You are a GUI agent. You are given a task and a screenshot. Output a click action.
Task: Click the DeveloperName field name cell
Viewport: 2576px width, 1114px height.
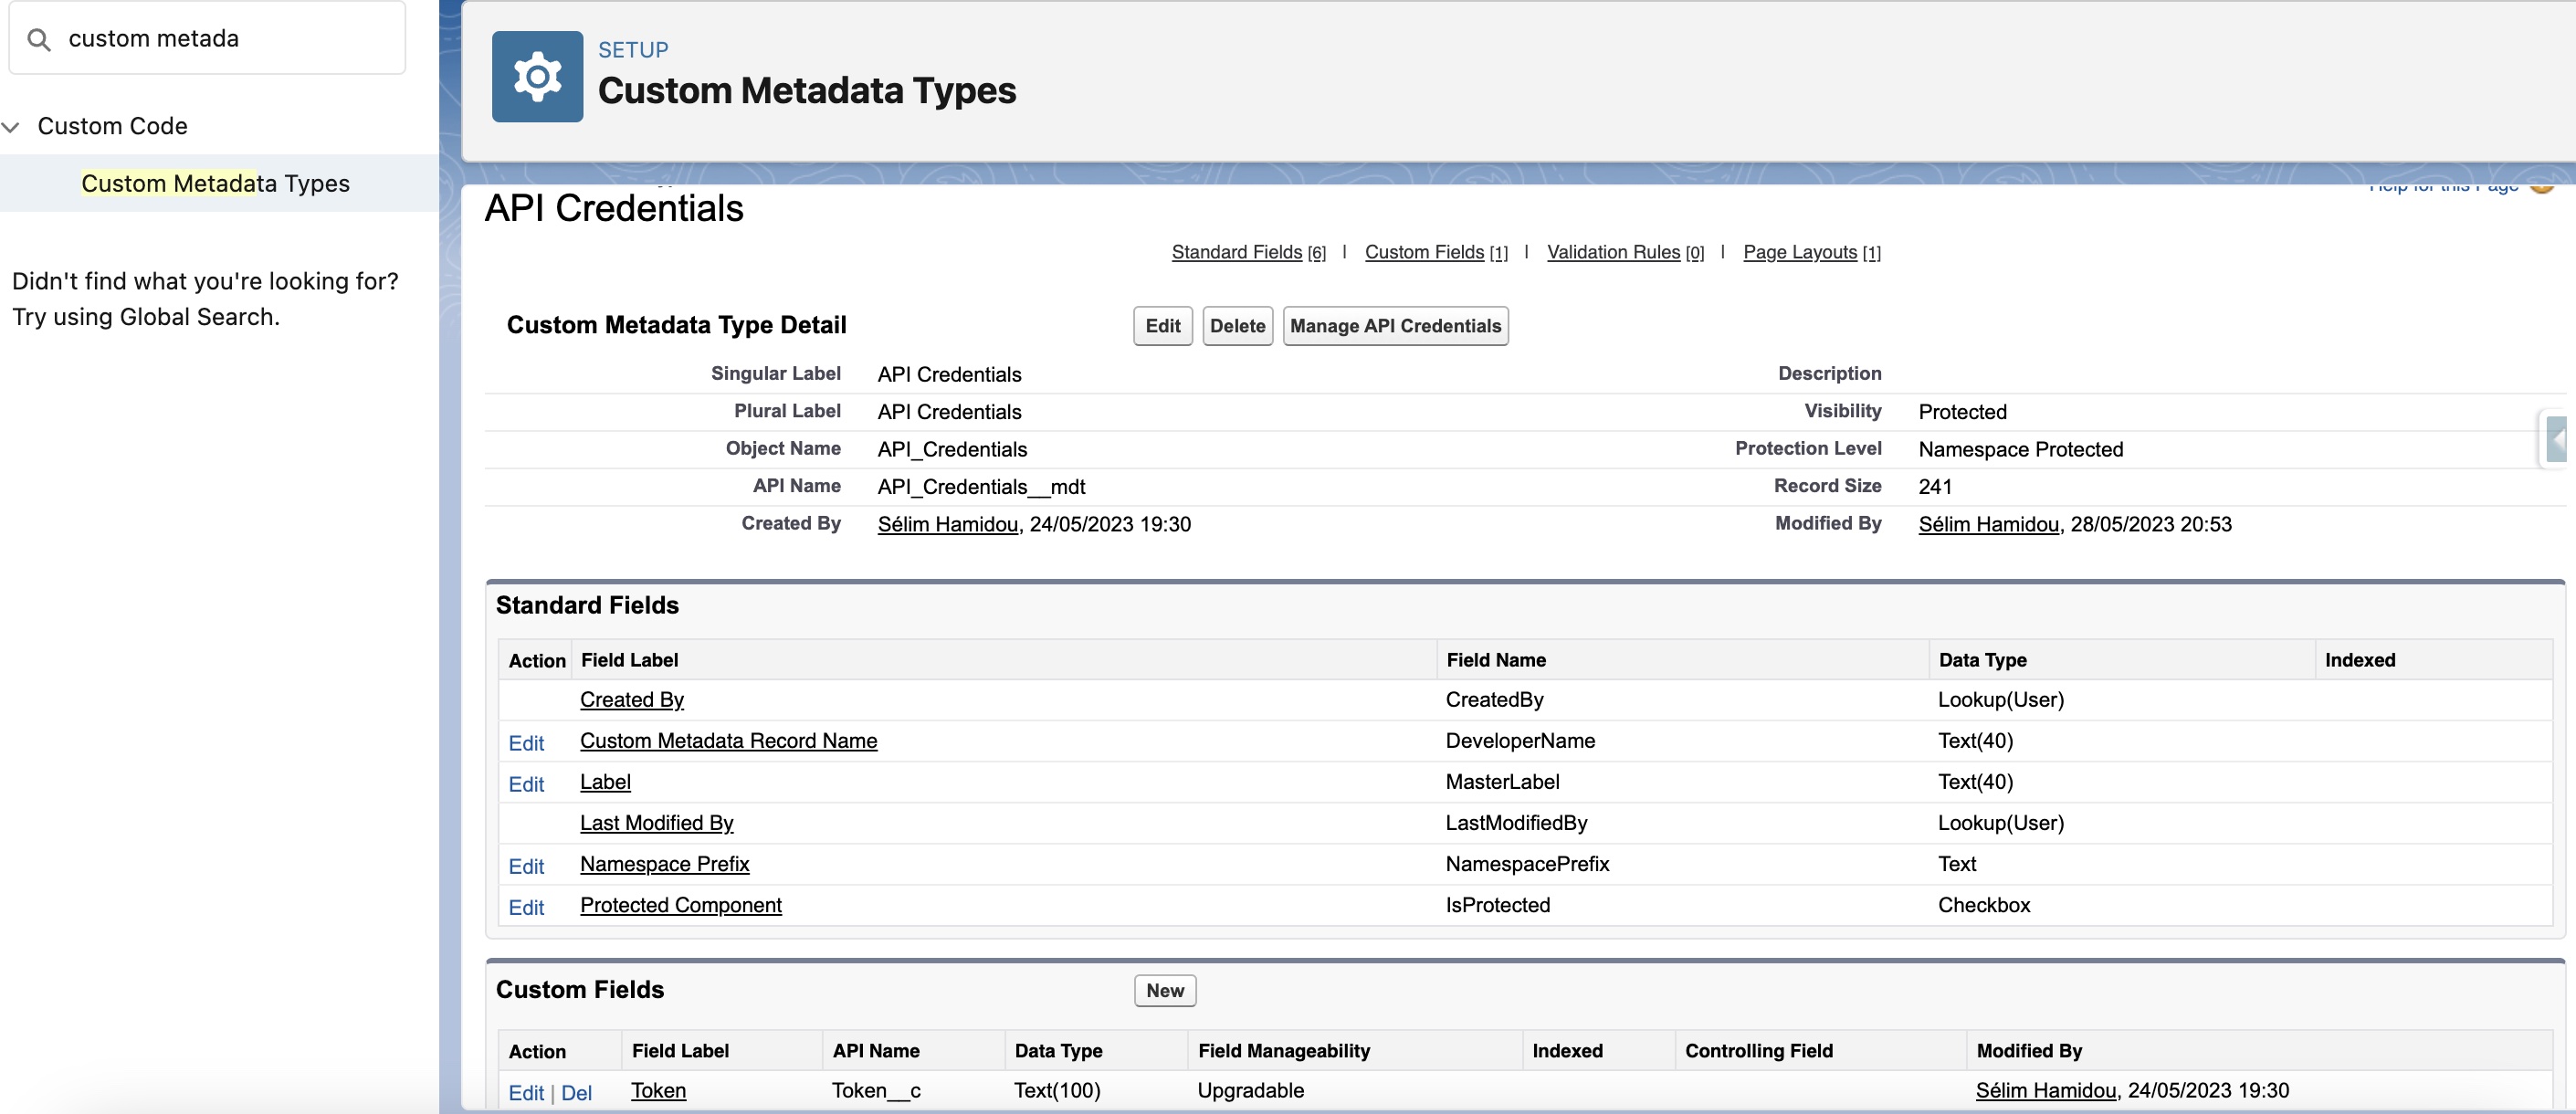point(1520,741)
